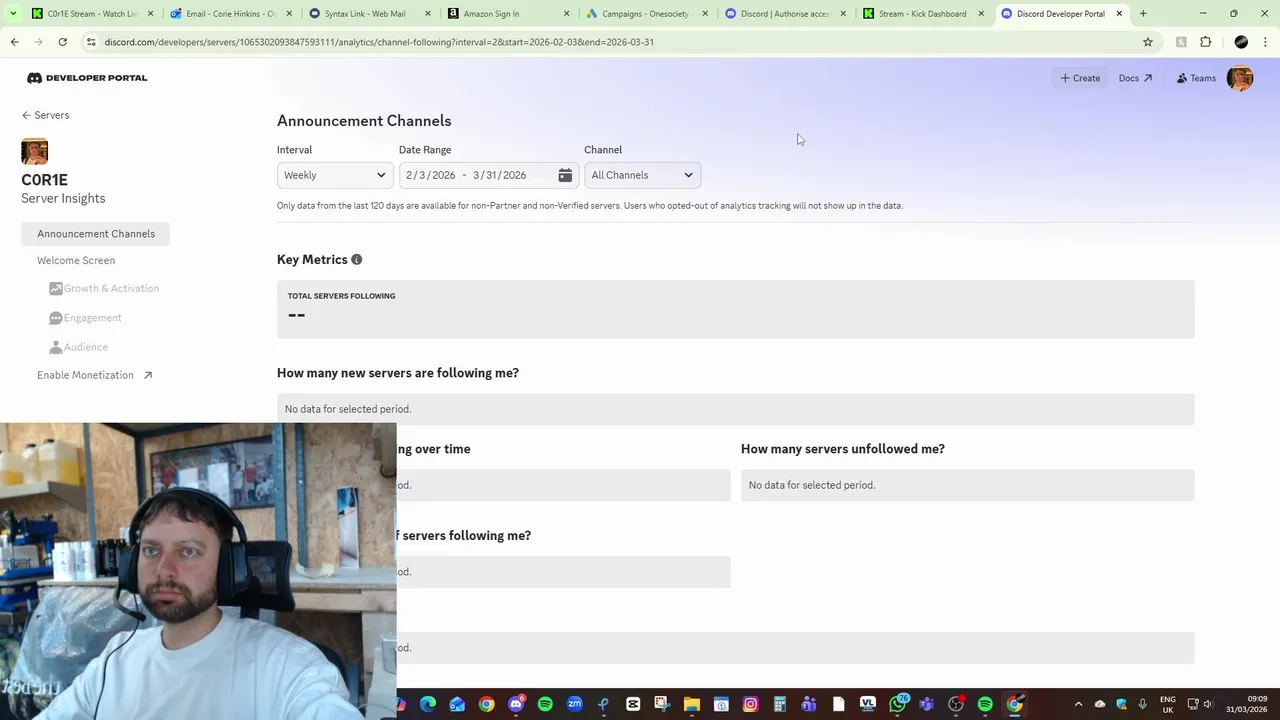Switch to the C0R1E Stream Kick tab

click(94, 14)
